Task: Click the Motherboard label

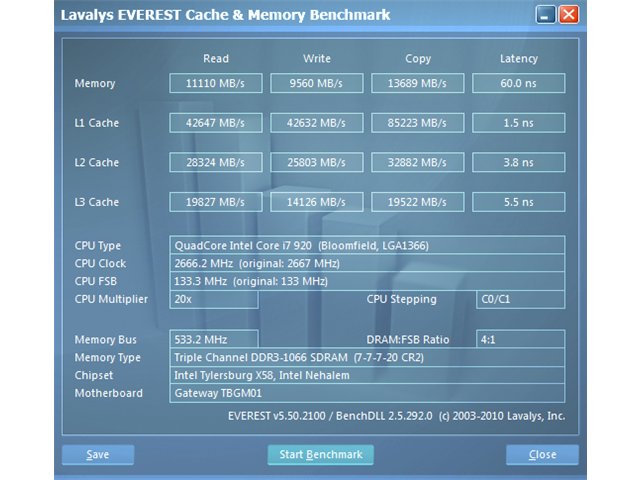Action: 109,393
